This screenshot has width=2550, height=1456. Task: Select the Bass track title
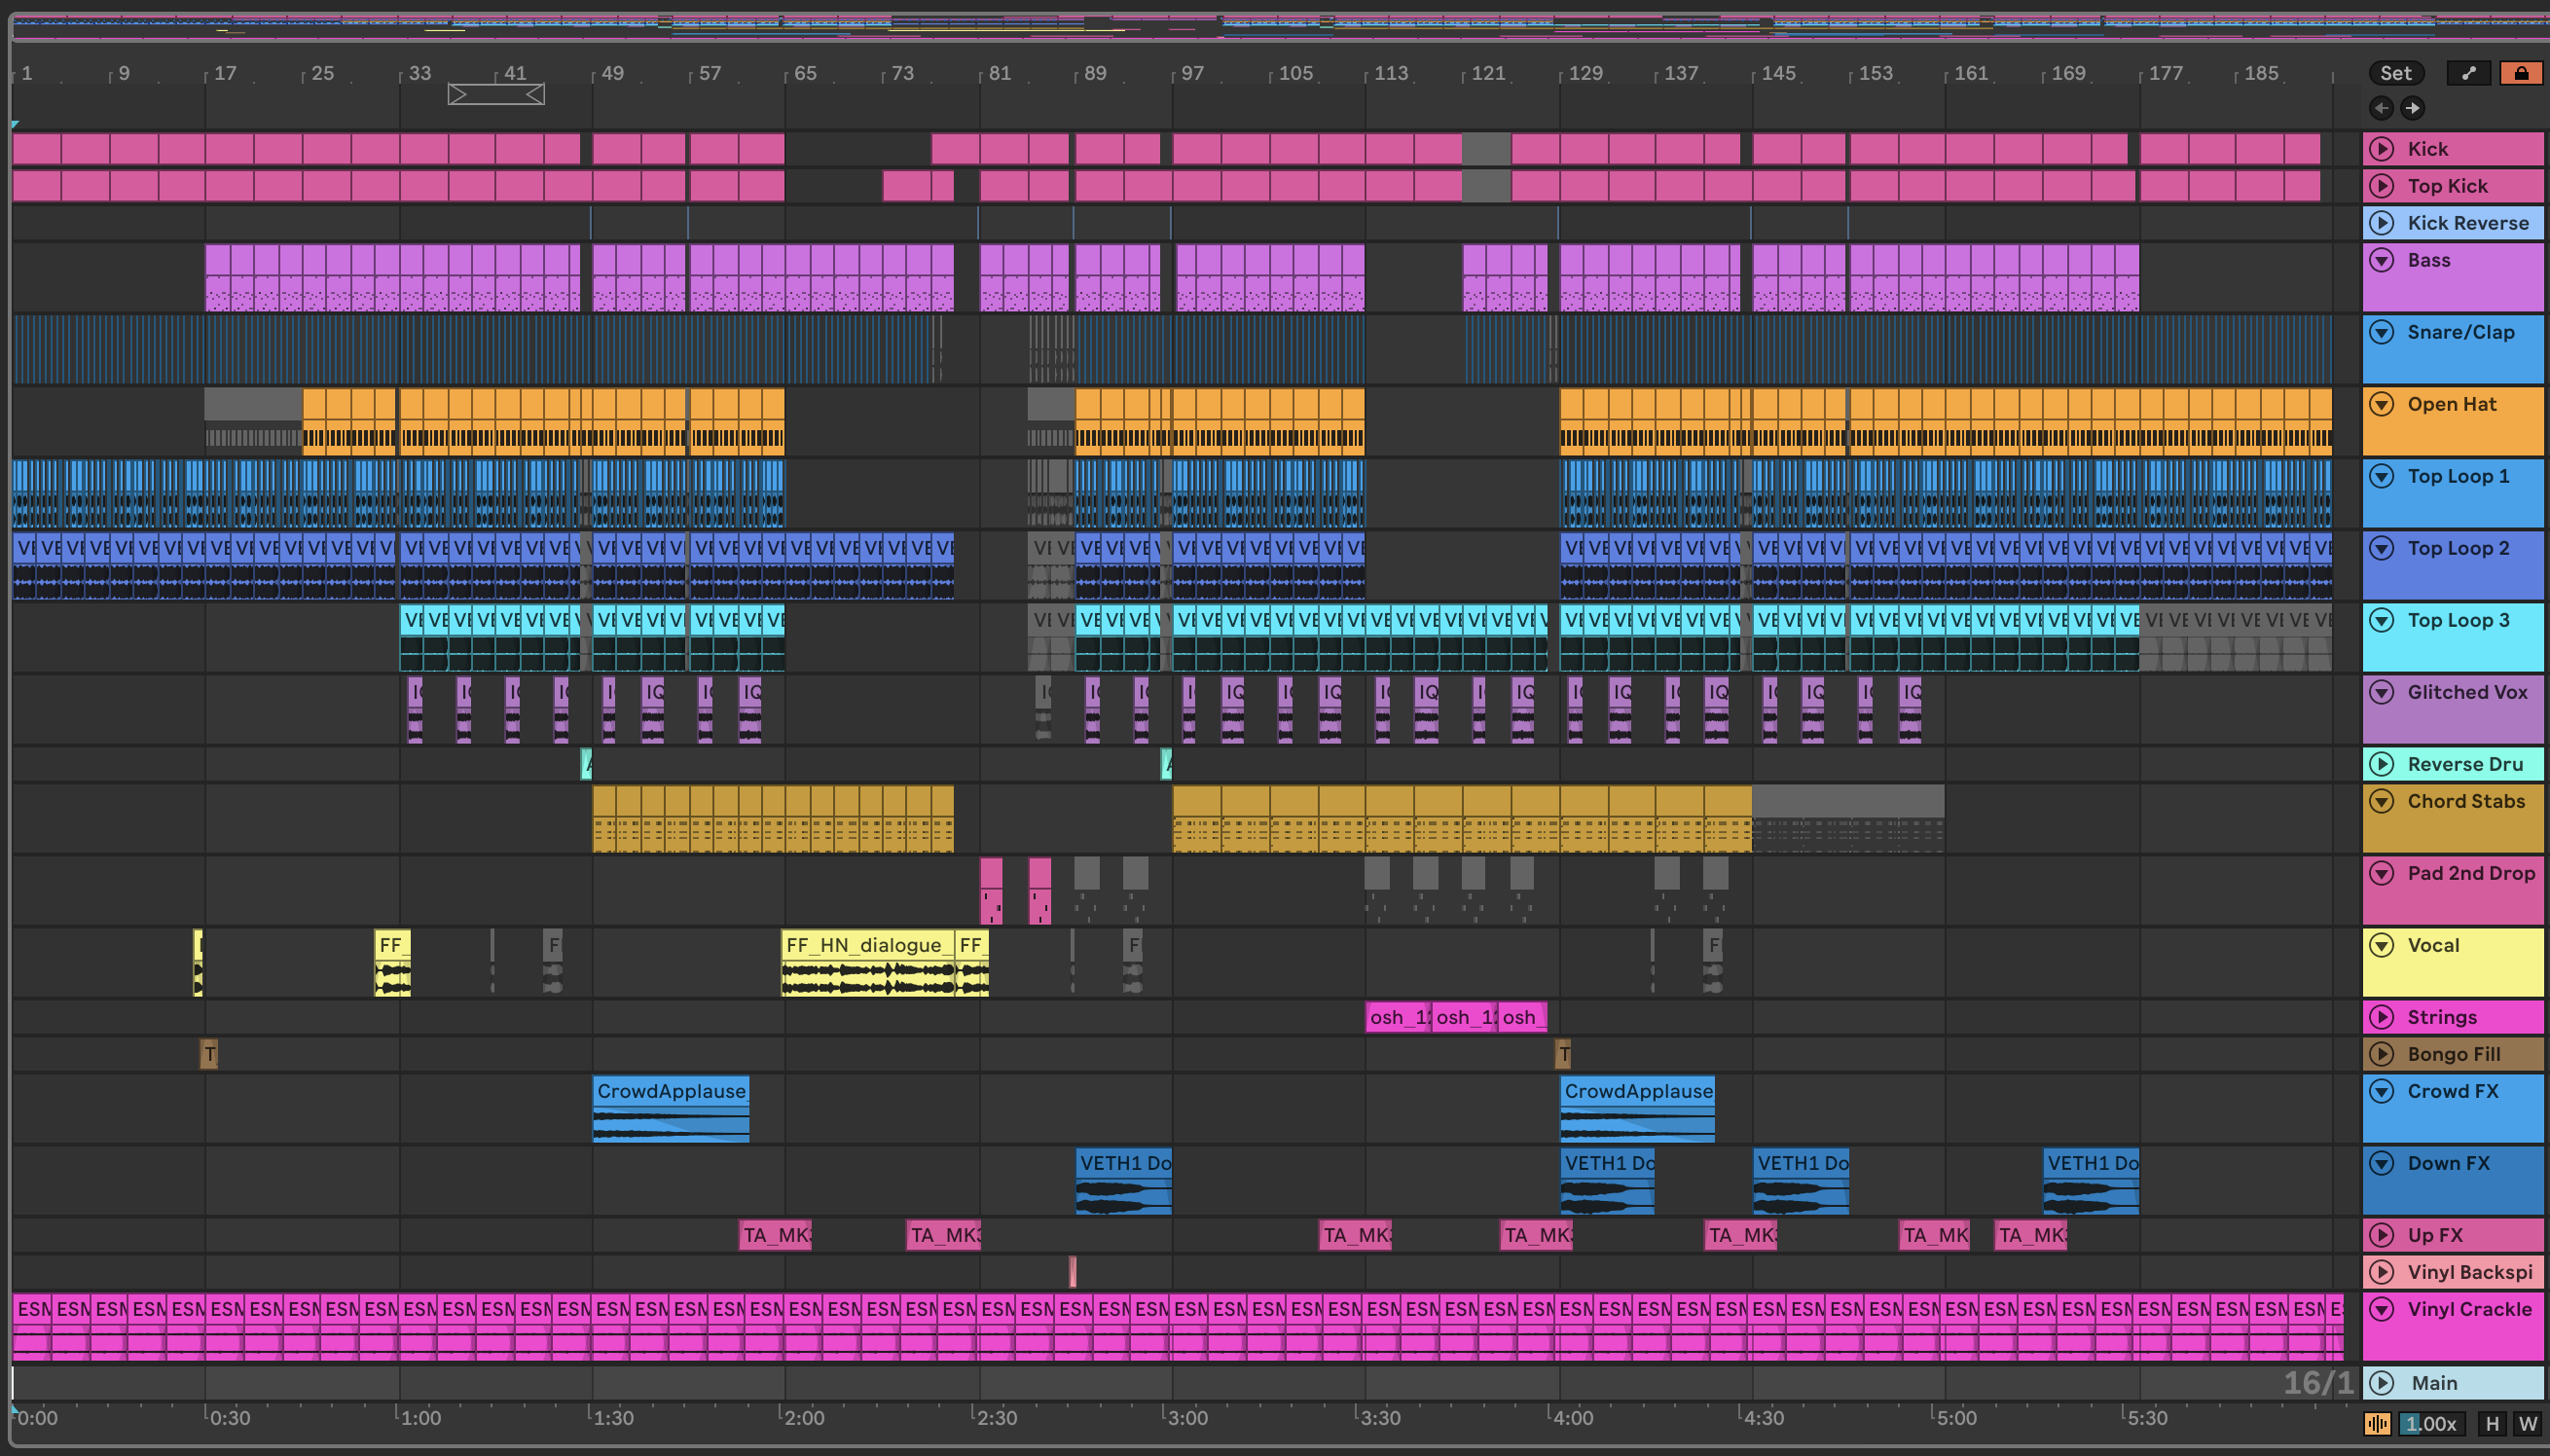point(2429,260)
